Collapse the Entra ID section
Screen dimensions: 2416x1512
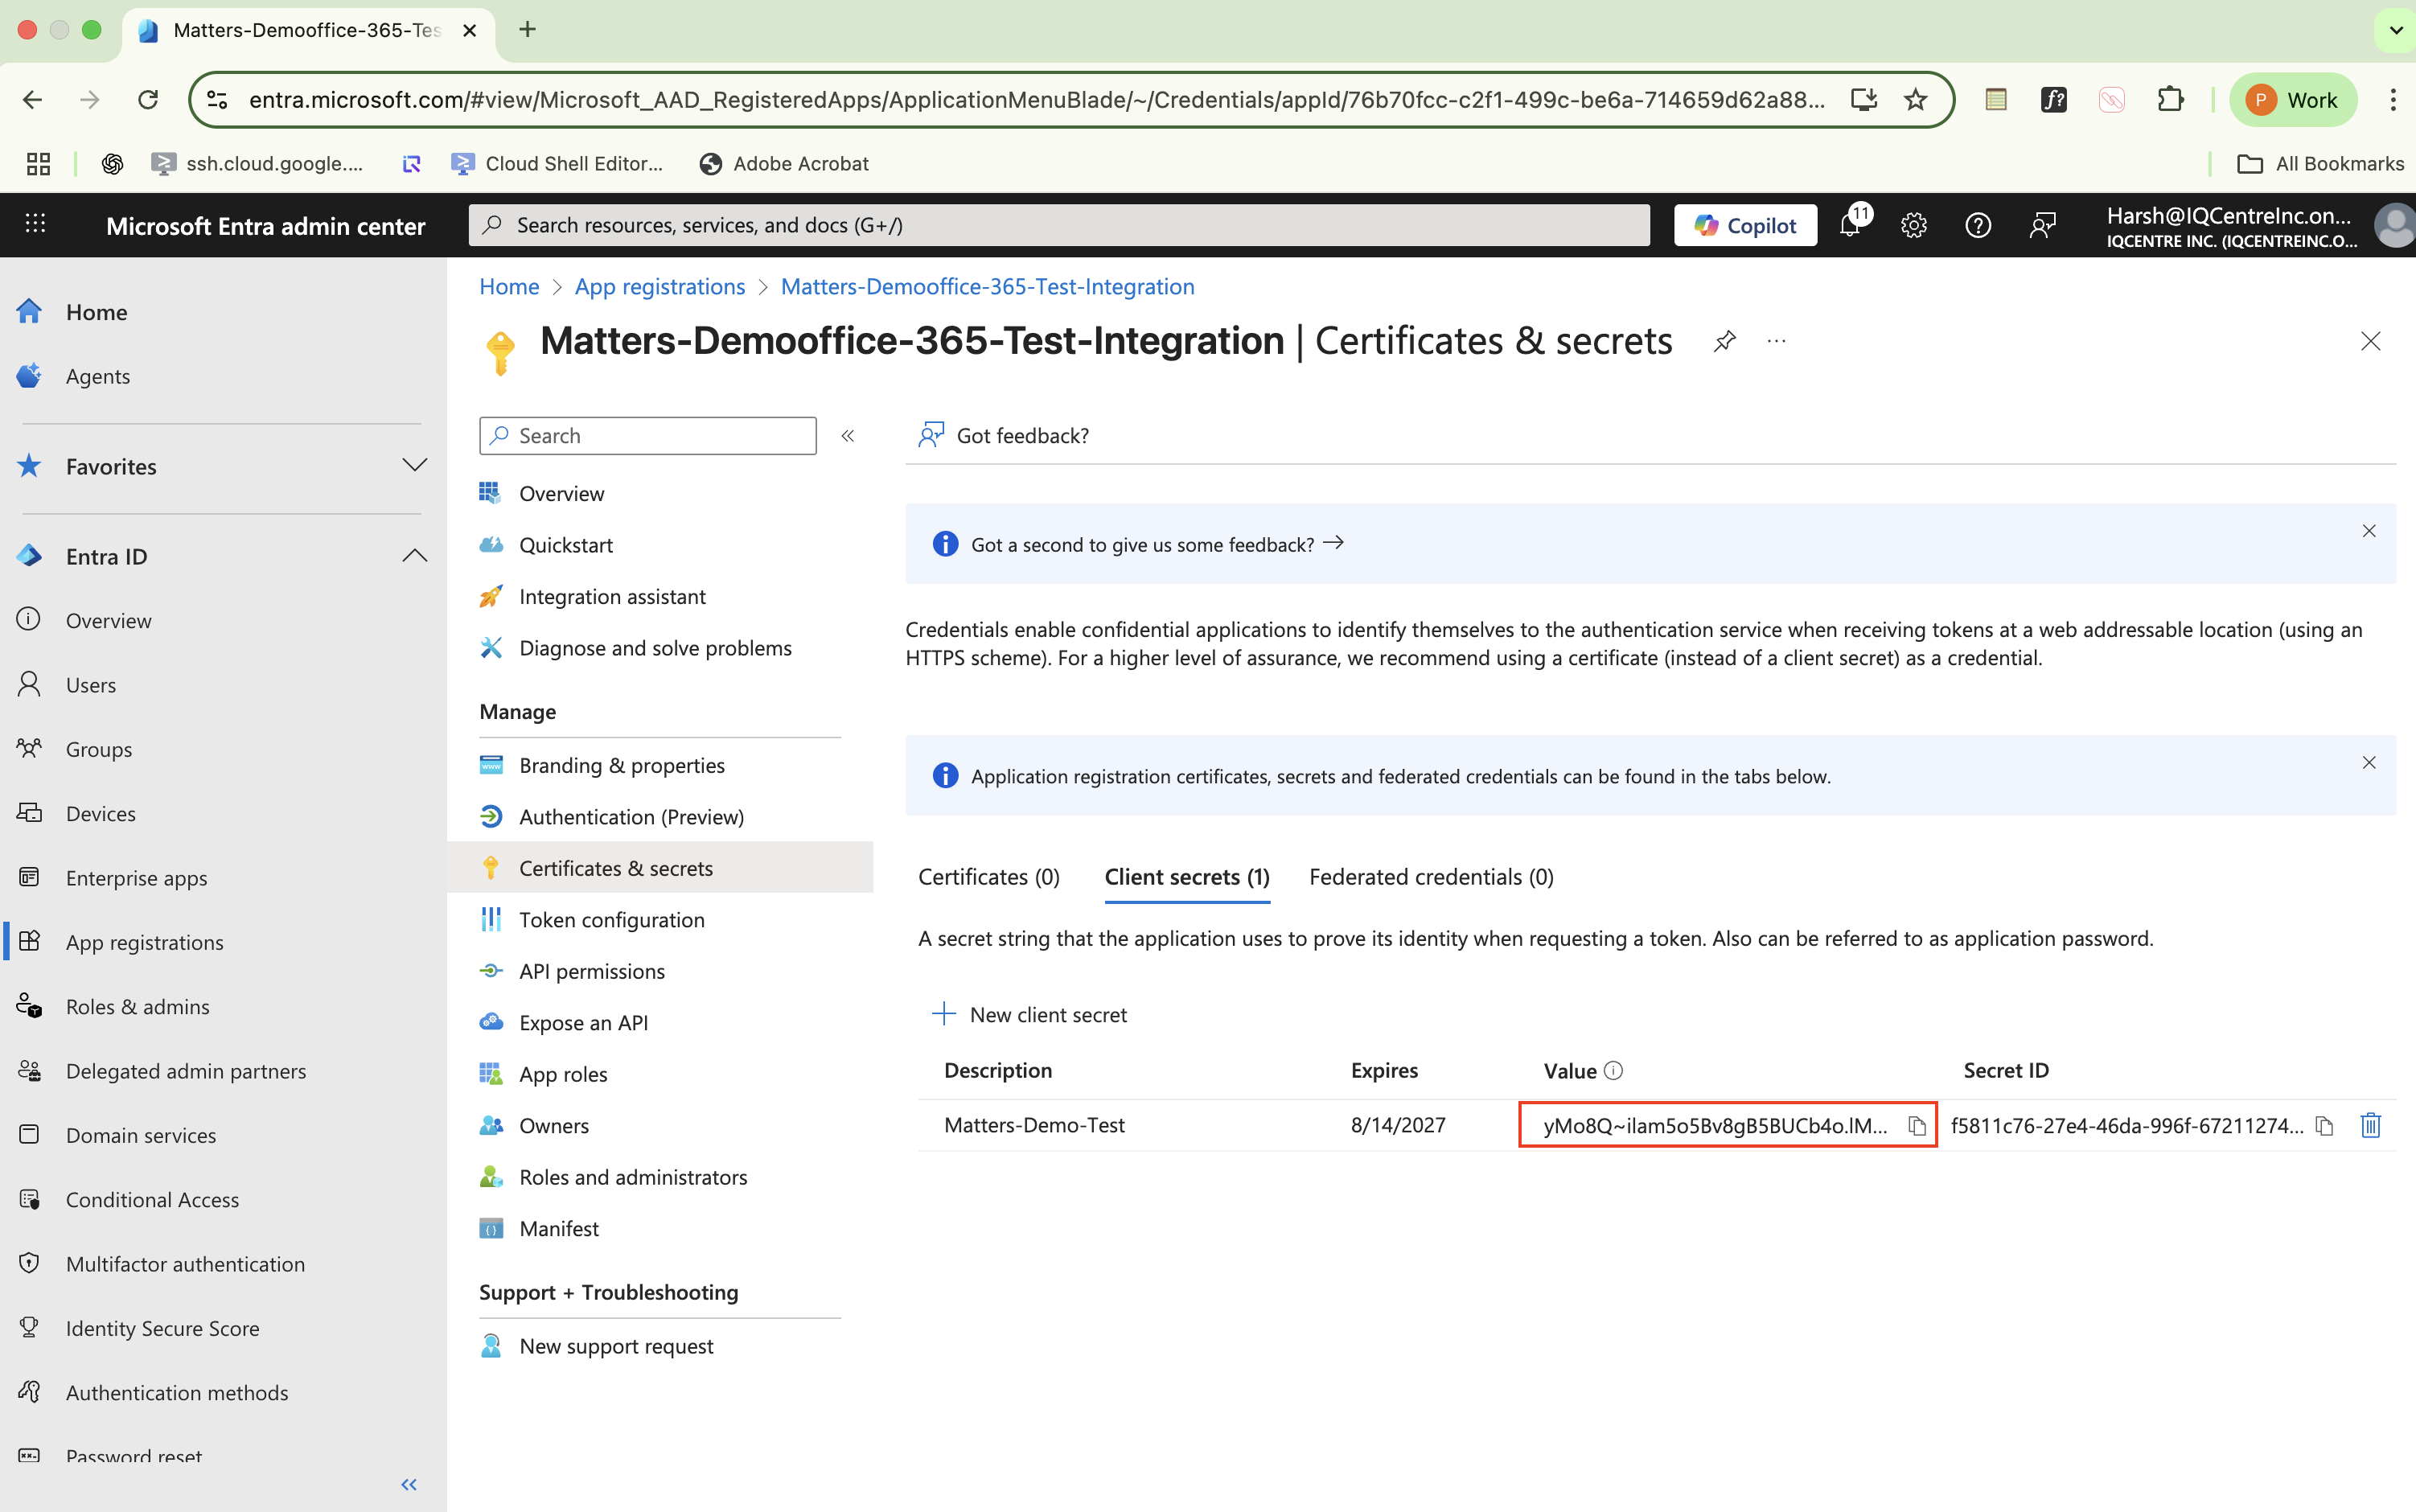pyautogui.click(x=414, y=557)
